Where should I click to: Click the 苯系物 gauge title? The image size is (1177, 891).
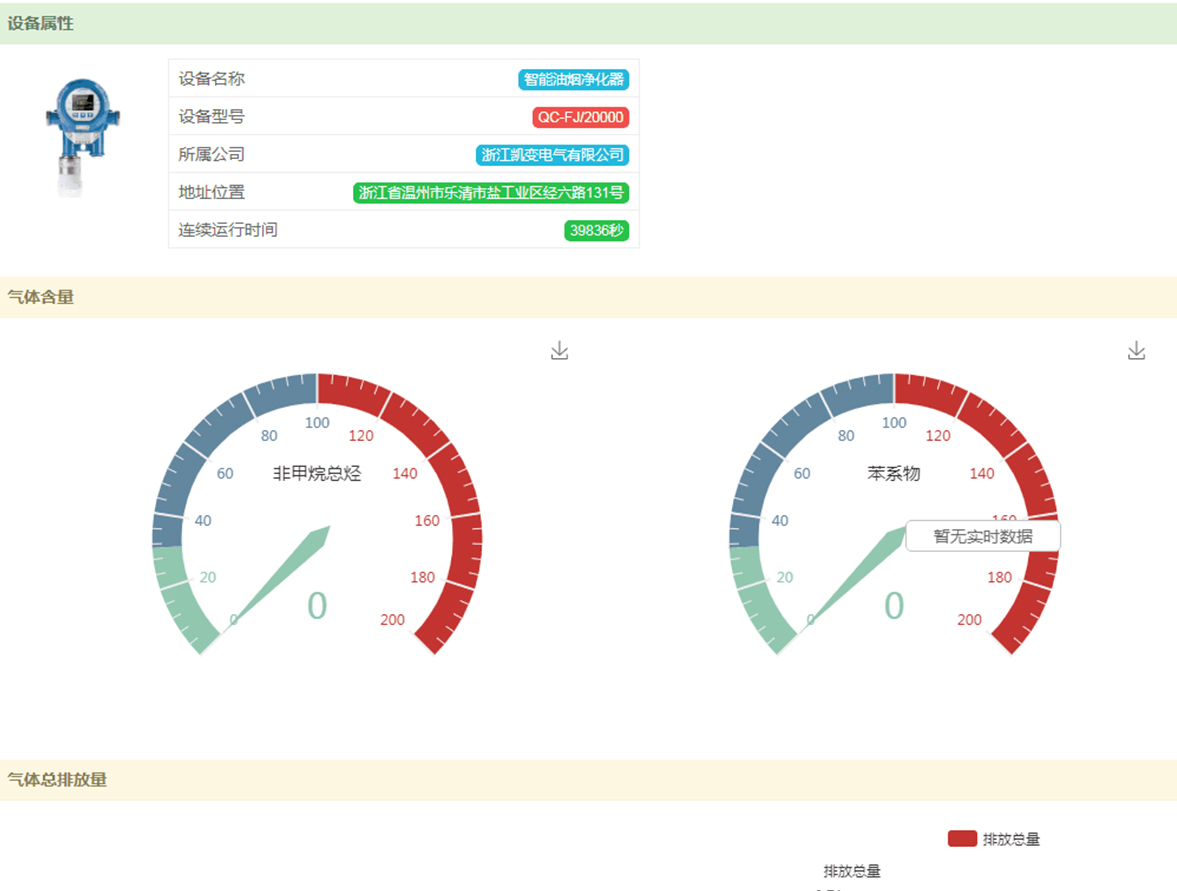(893, 474)
